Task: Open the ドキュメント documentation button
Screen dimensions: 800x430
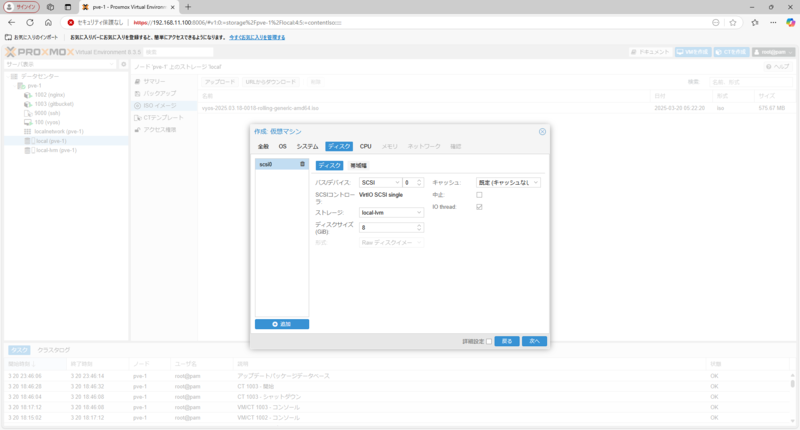Action: point(649,52)
